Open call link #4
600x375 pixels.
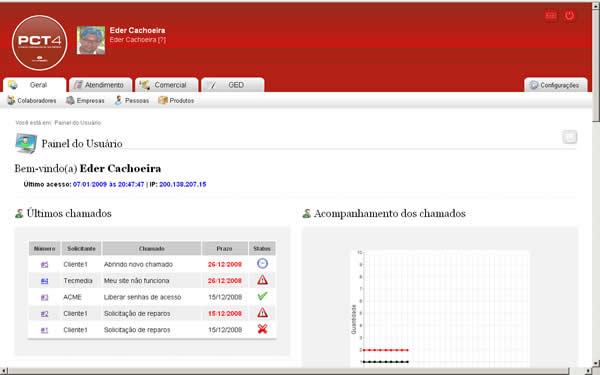click(x=44, y=281)
